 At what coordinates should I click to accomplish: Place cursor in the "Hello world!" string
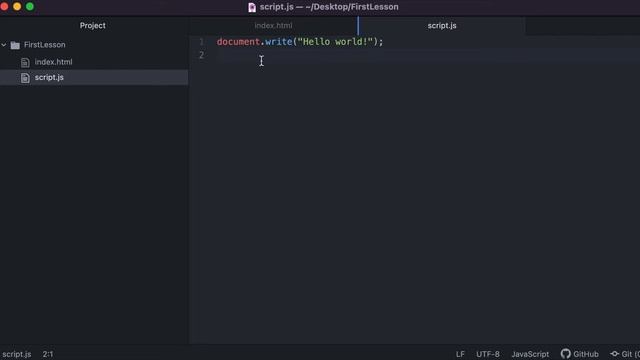pyautogui.click(x=335, y=42)
